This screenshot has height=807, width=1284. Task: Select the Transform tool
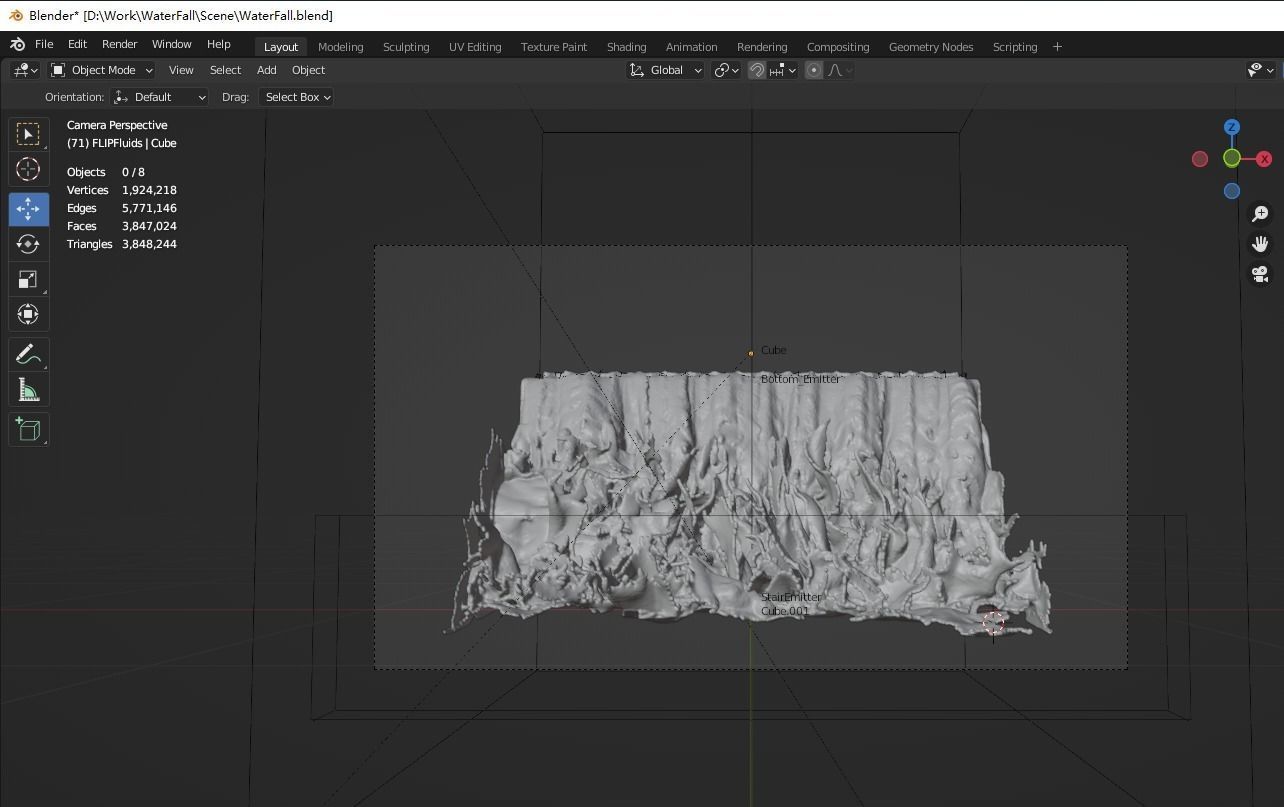pos(28,314)
